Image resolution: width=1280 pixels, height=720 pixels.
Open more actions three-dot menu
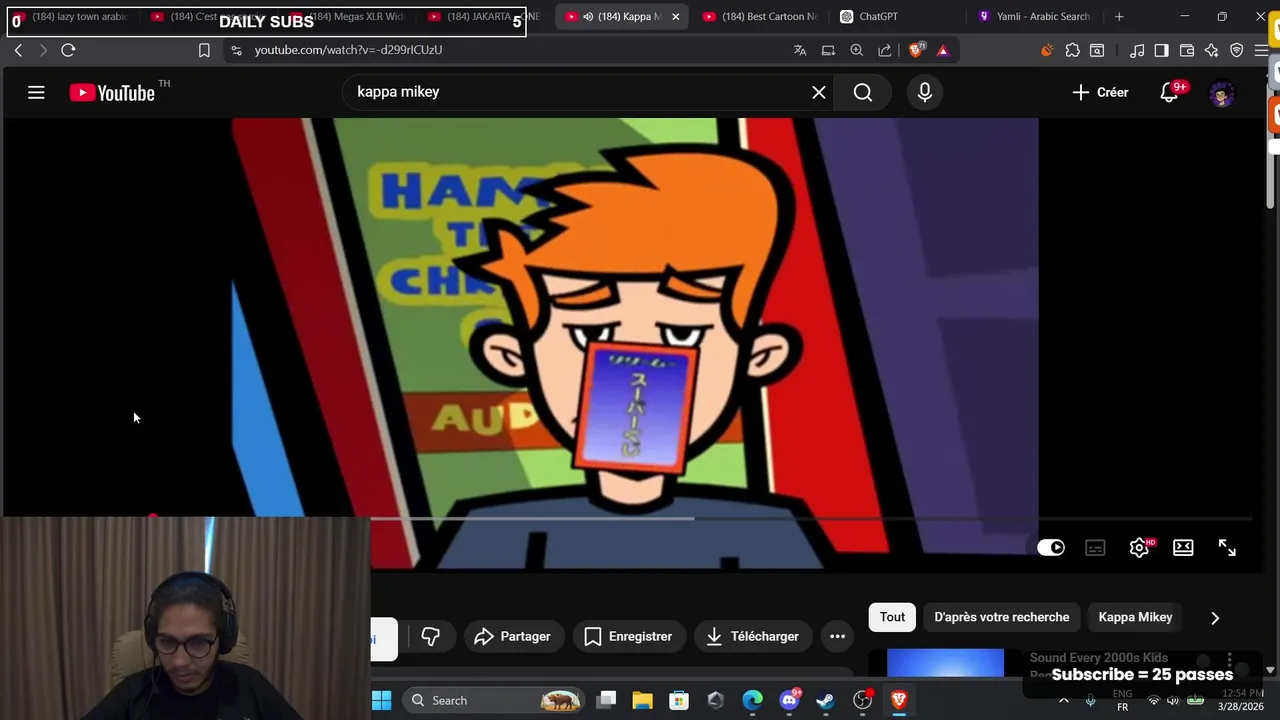[838, 636]
